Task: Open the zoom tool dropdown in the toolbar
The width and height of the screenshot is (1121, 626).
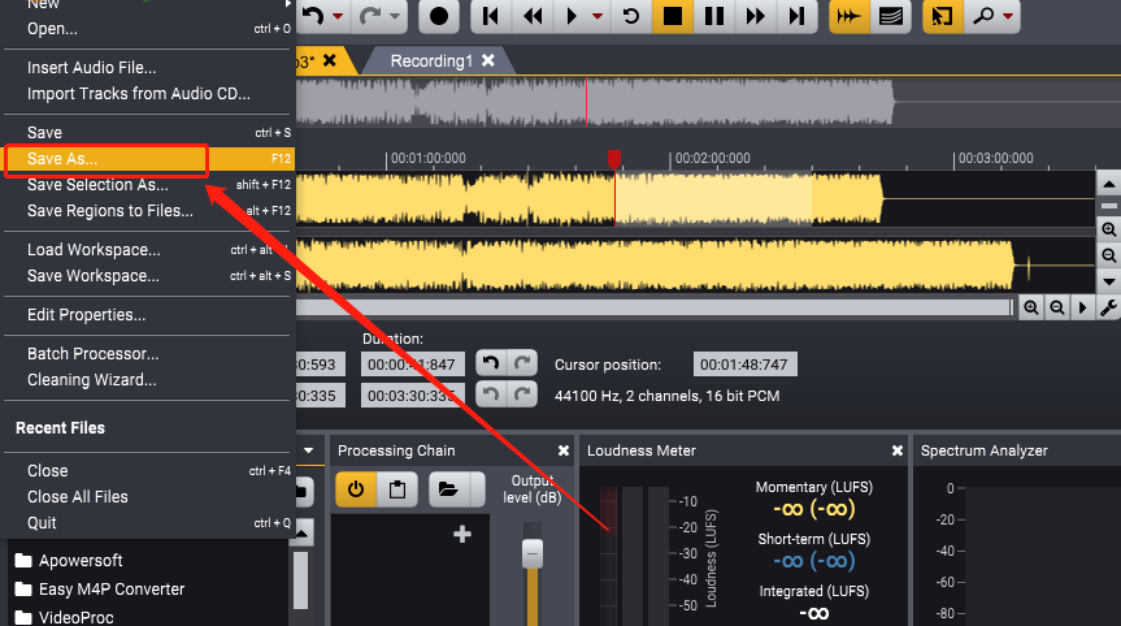Action: [1008, 16]
